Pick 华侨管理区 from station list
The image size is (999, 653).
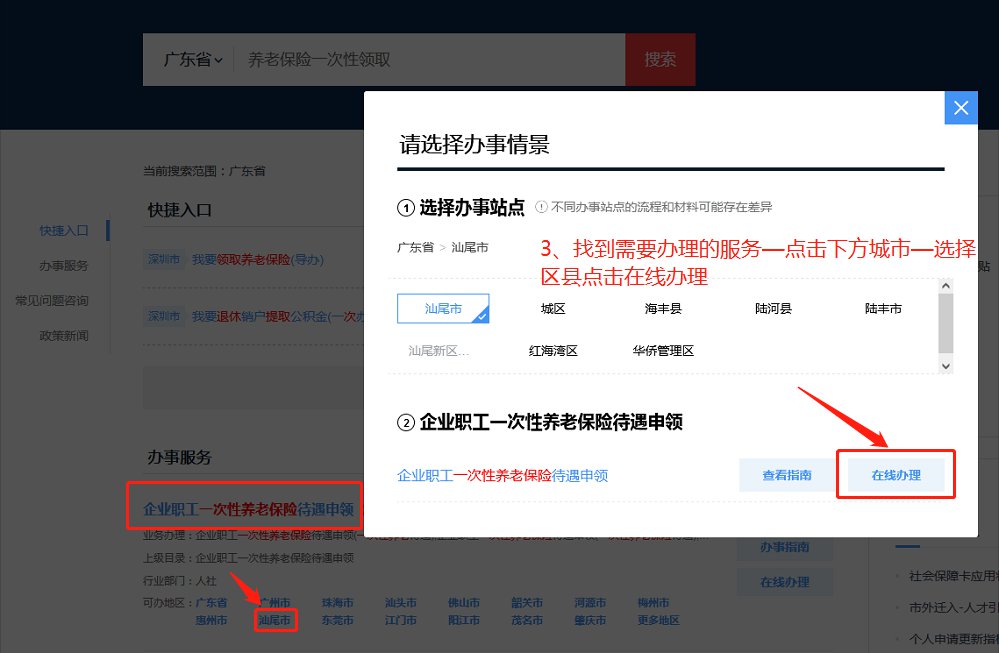coord(663,351)
